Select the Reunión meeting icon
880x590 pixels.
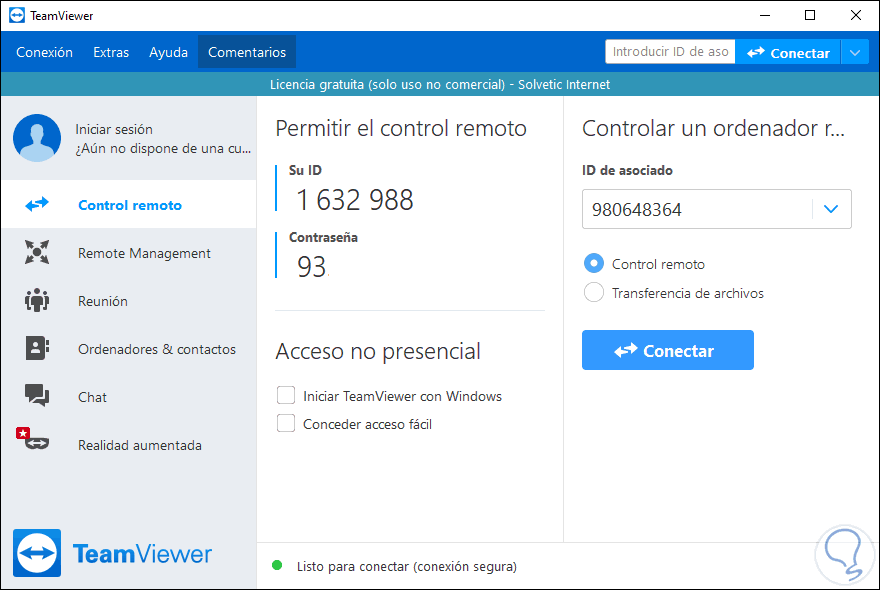[37, 300]
